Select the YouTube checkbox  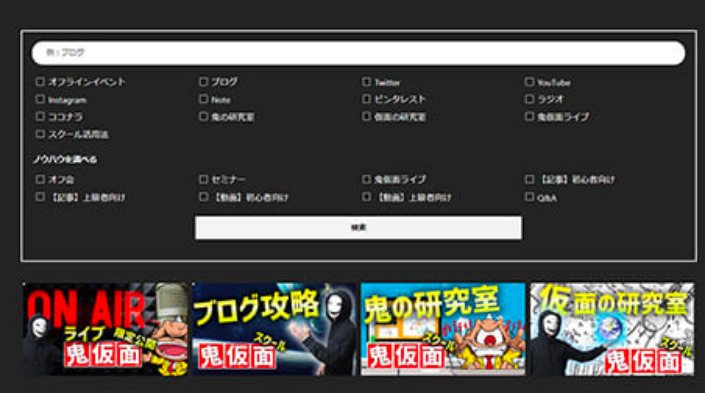(x=529, y=81)
